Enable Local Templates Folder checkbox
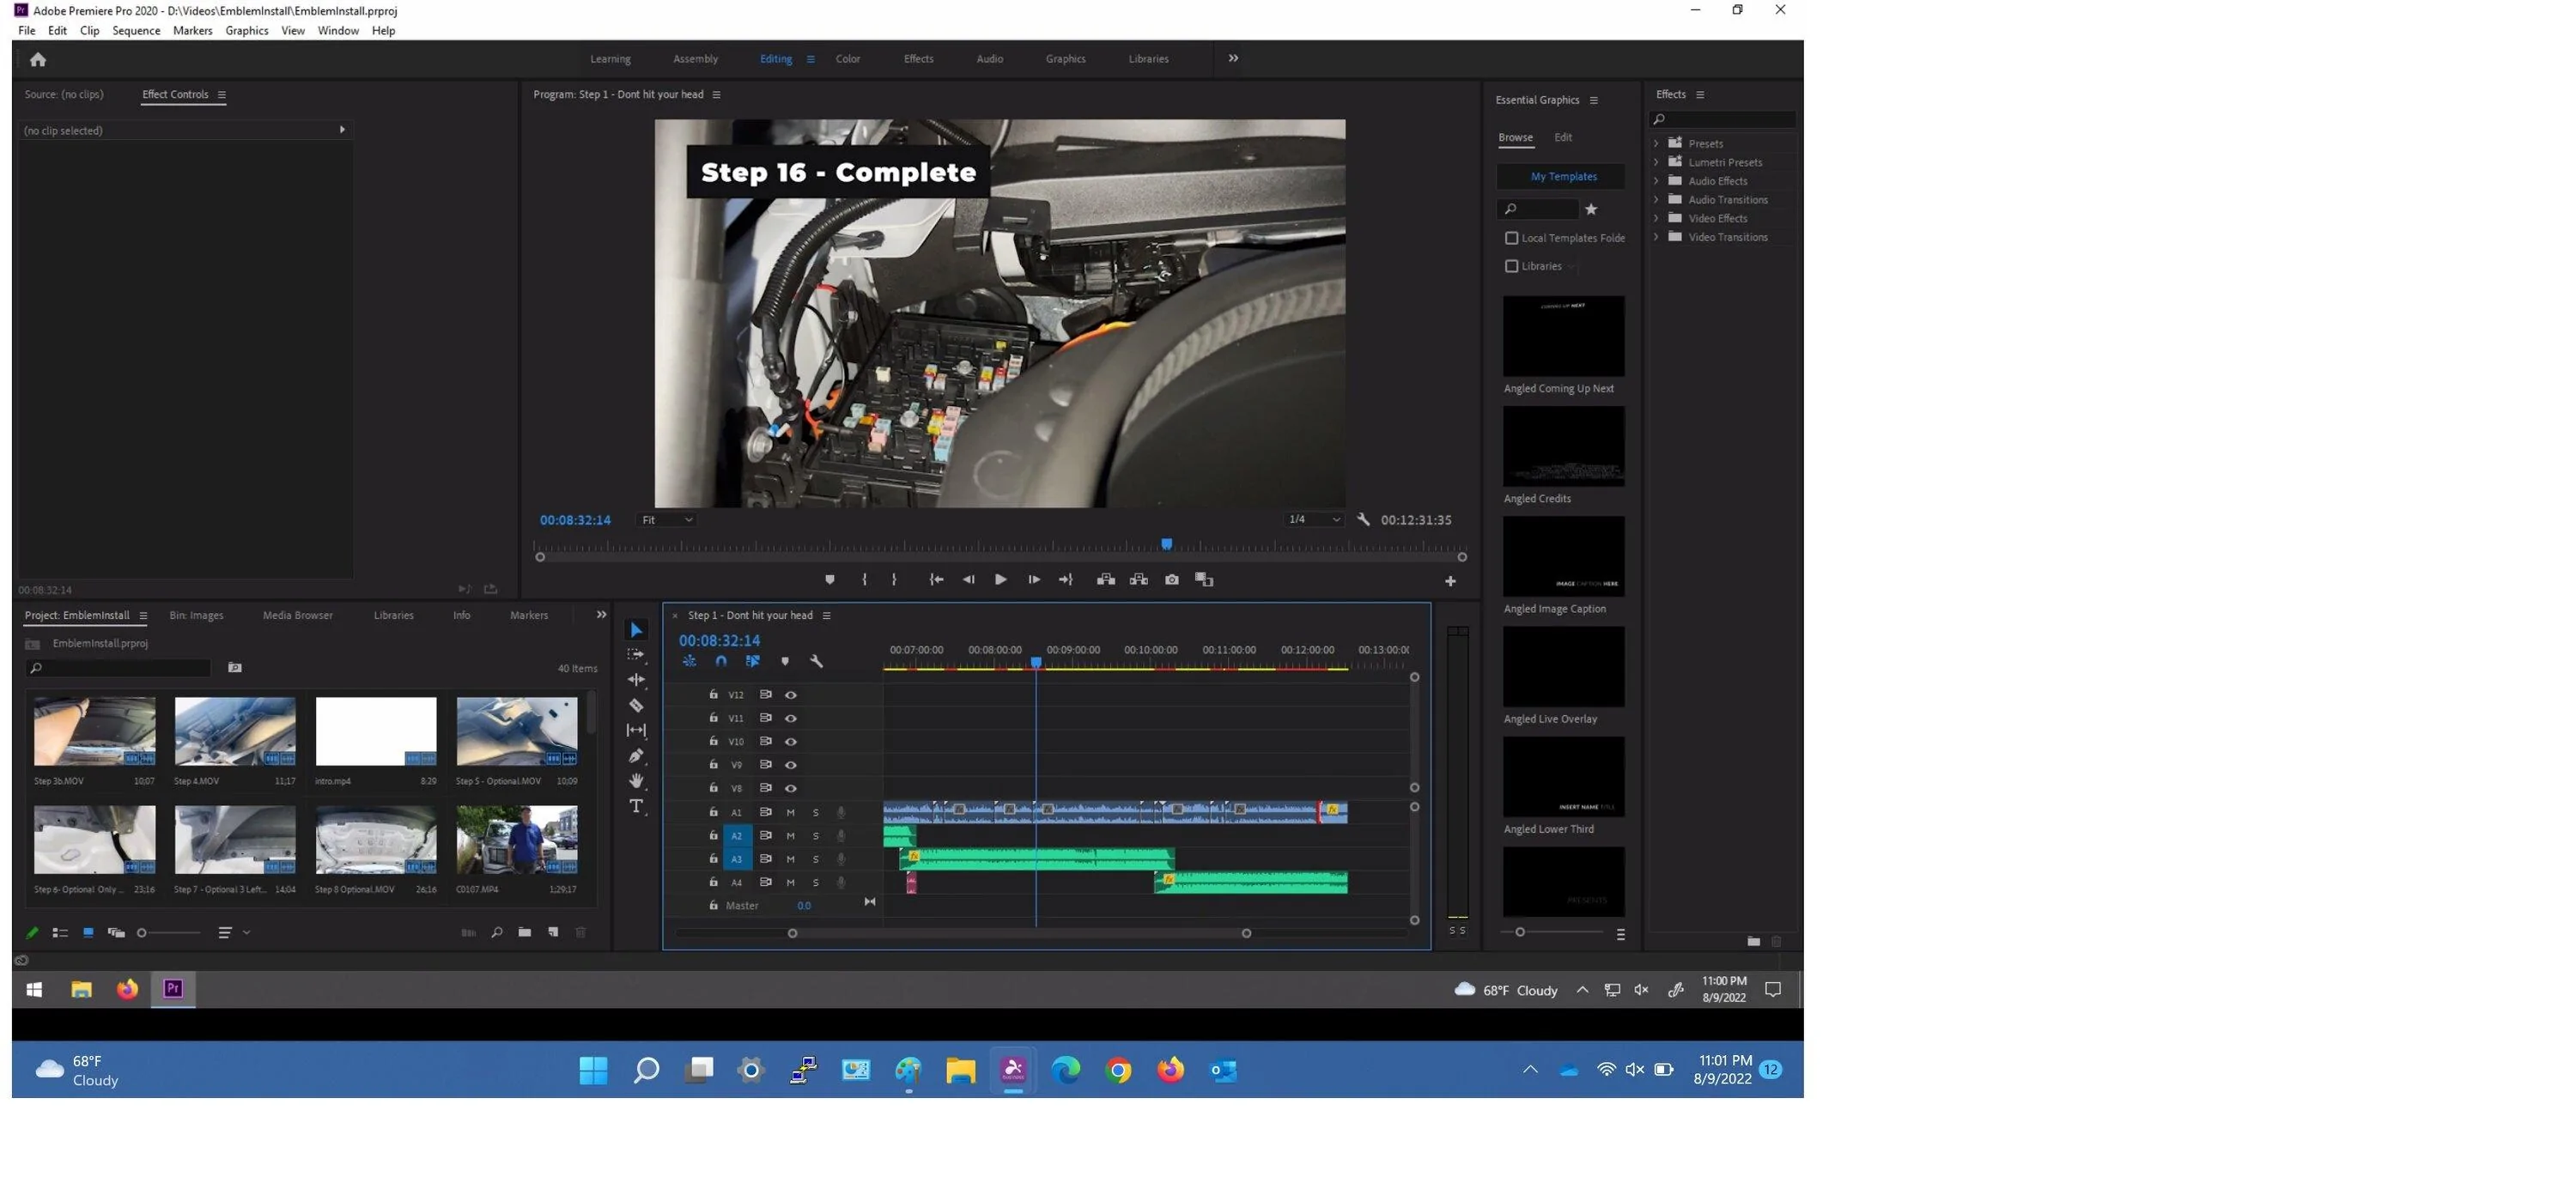 (1511, 238)
